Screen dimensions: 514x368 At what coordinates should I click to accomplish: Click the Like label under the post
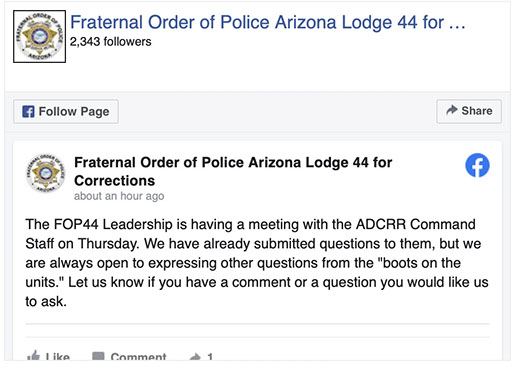(58, 357)
